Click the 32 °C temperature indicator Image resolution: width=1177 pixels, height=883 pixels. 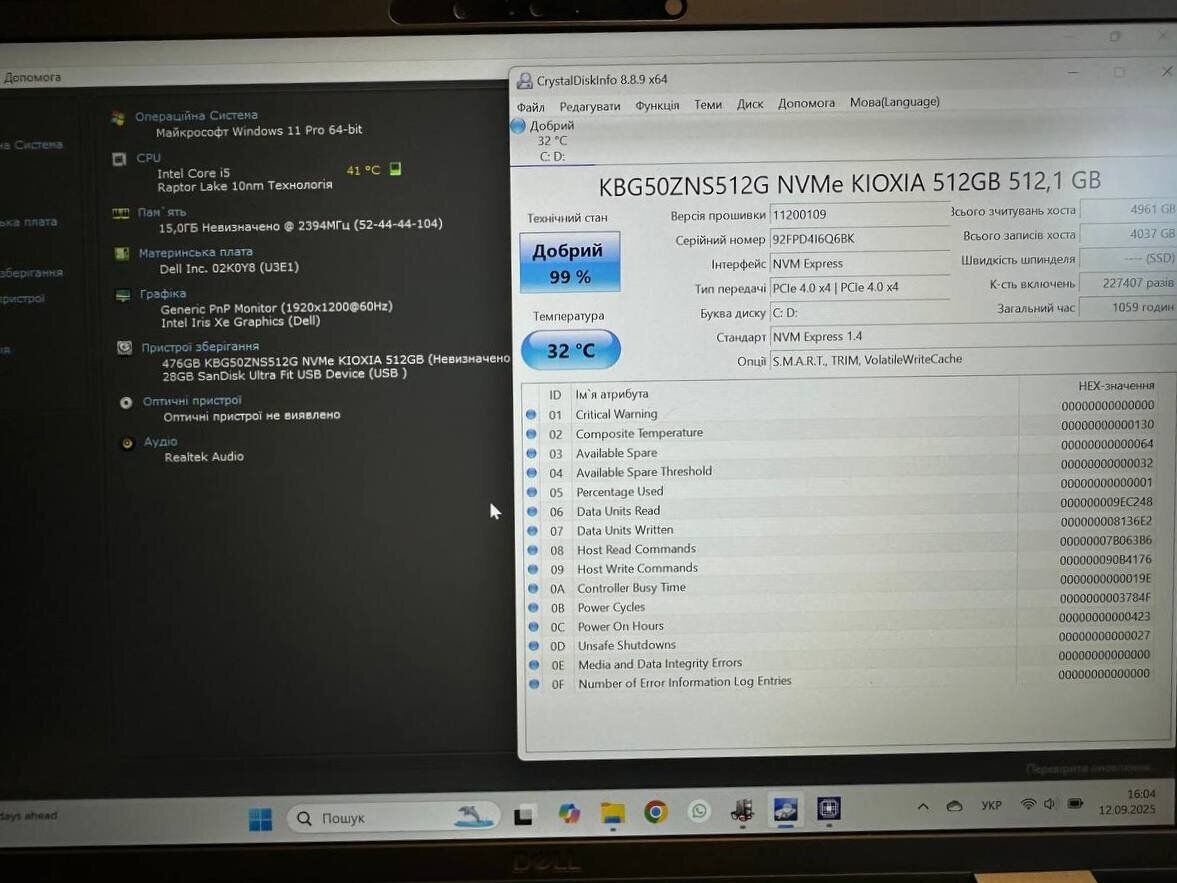point(570,350)
